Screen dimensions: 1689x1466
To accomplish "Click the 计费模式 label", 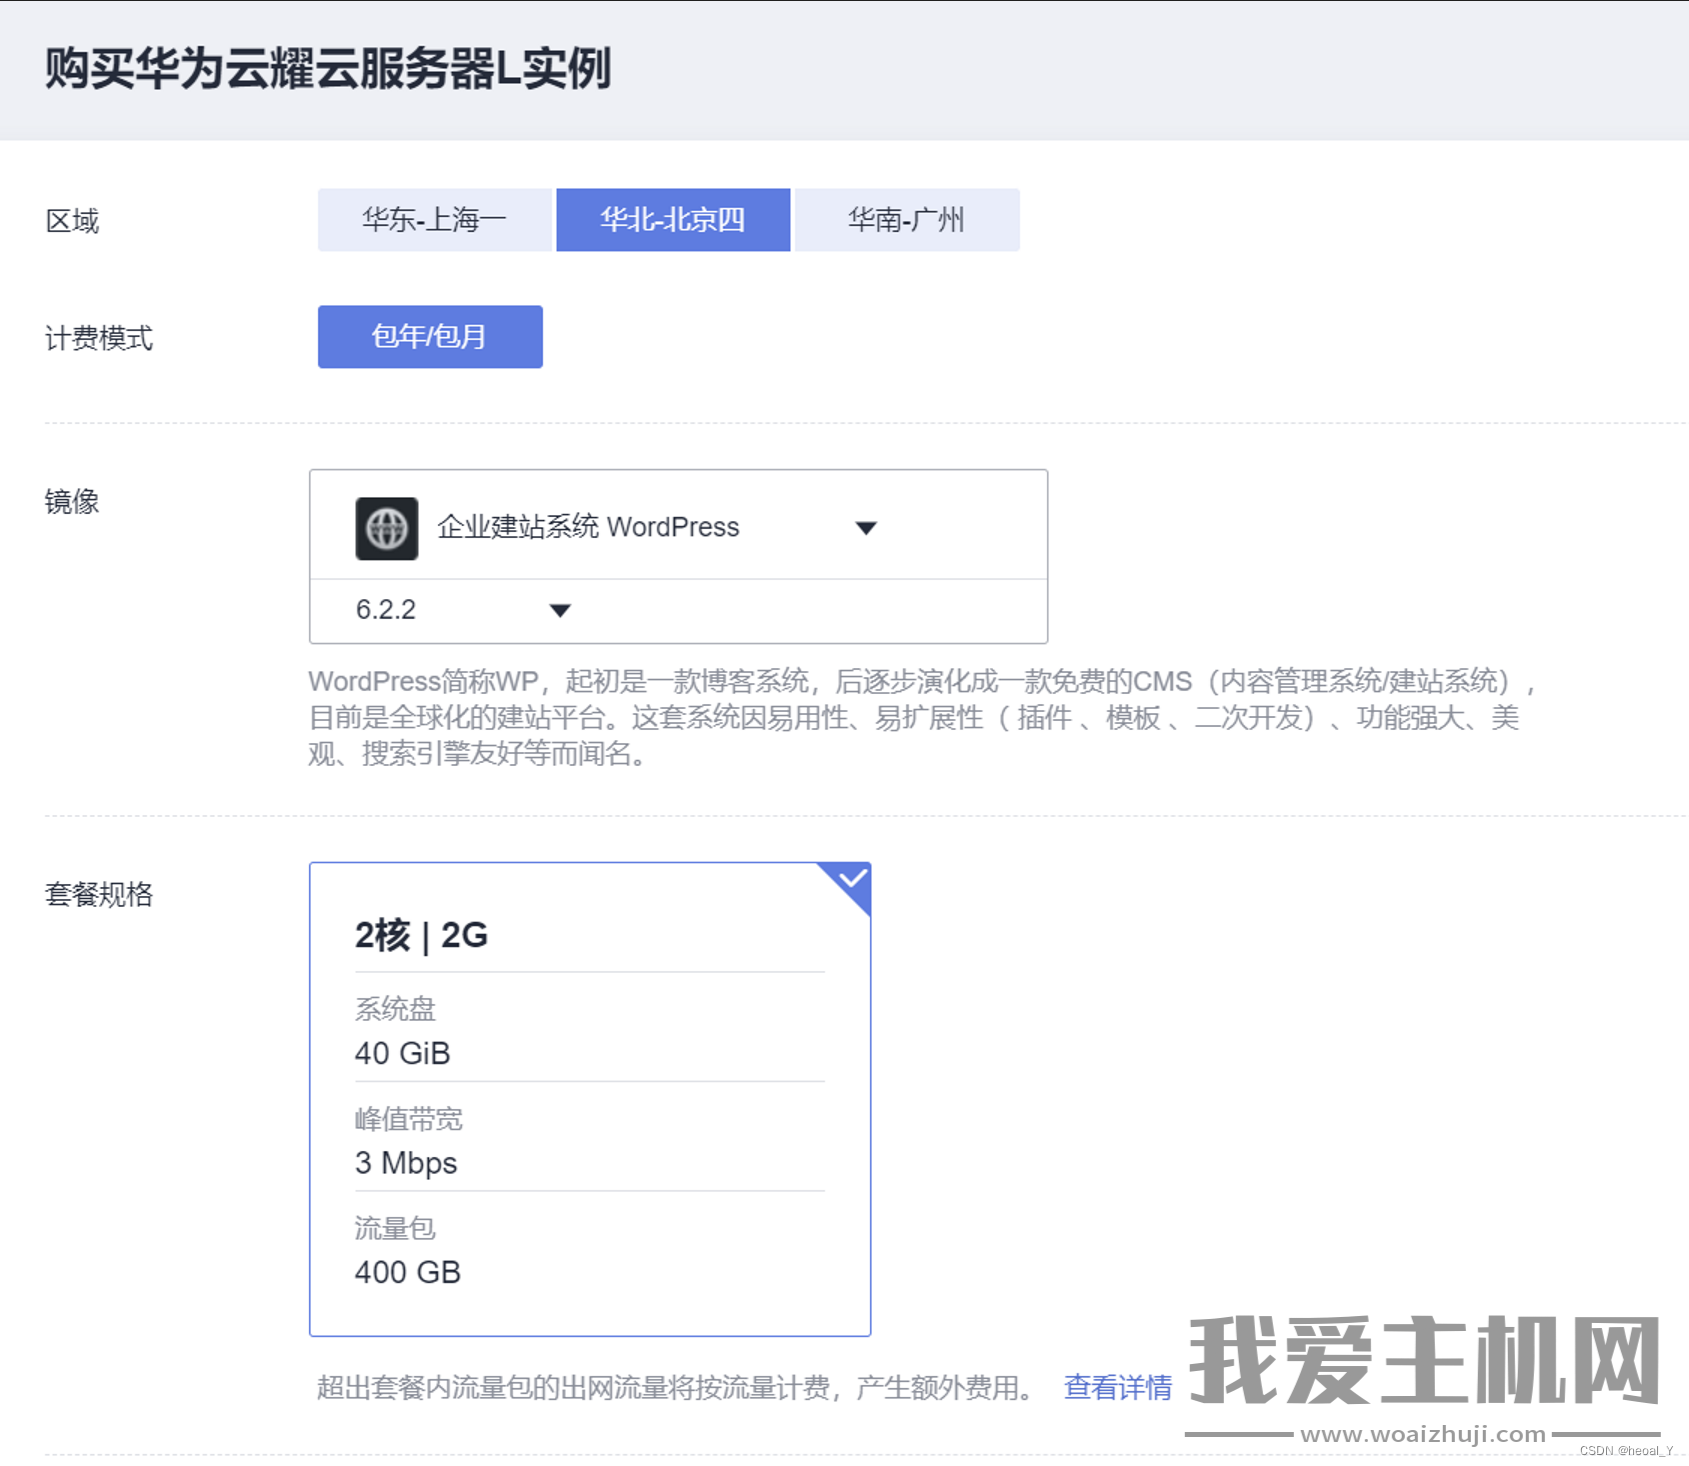I will (99, 338).
